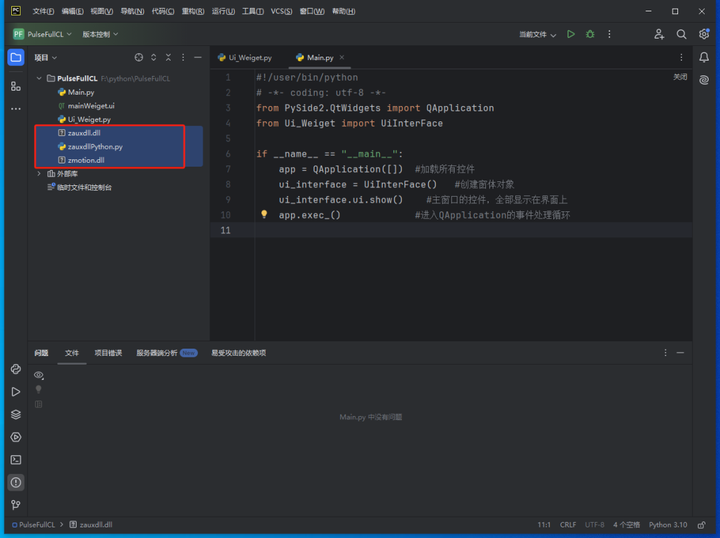Expand the External Libraries node

click(39, 174)
